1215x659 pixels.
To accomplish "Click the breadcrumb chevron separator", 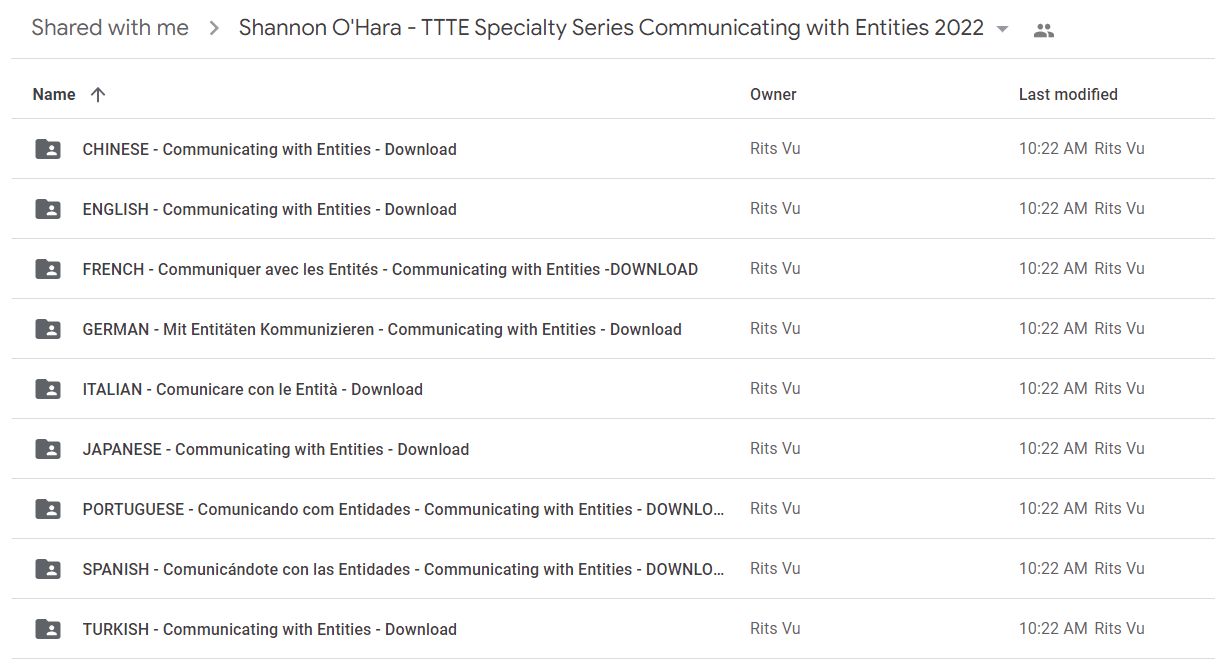I will click(x=214, y=29).
